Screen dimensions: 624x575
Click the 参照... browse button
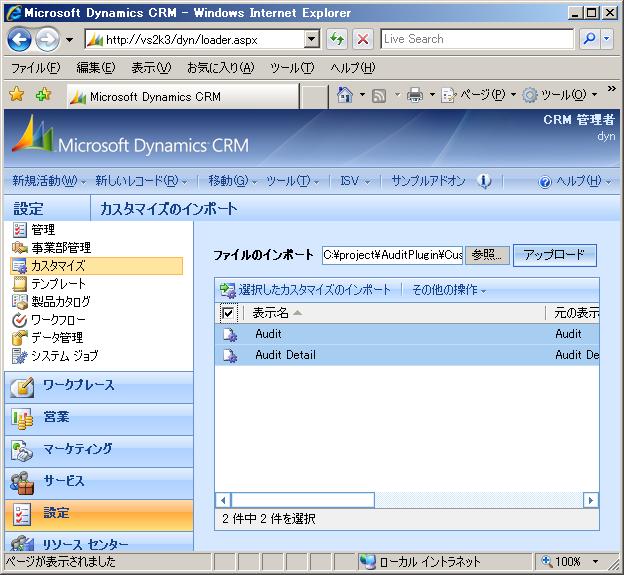[x=487, y=255]
